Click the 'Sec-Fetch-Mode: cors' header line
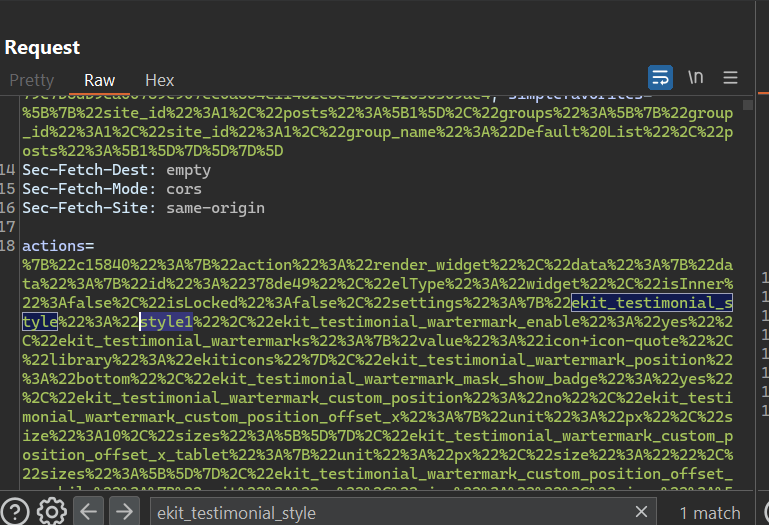 [x=112, y=189]
